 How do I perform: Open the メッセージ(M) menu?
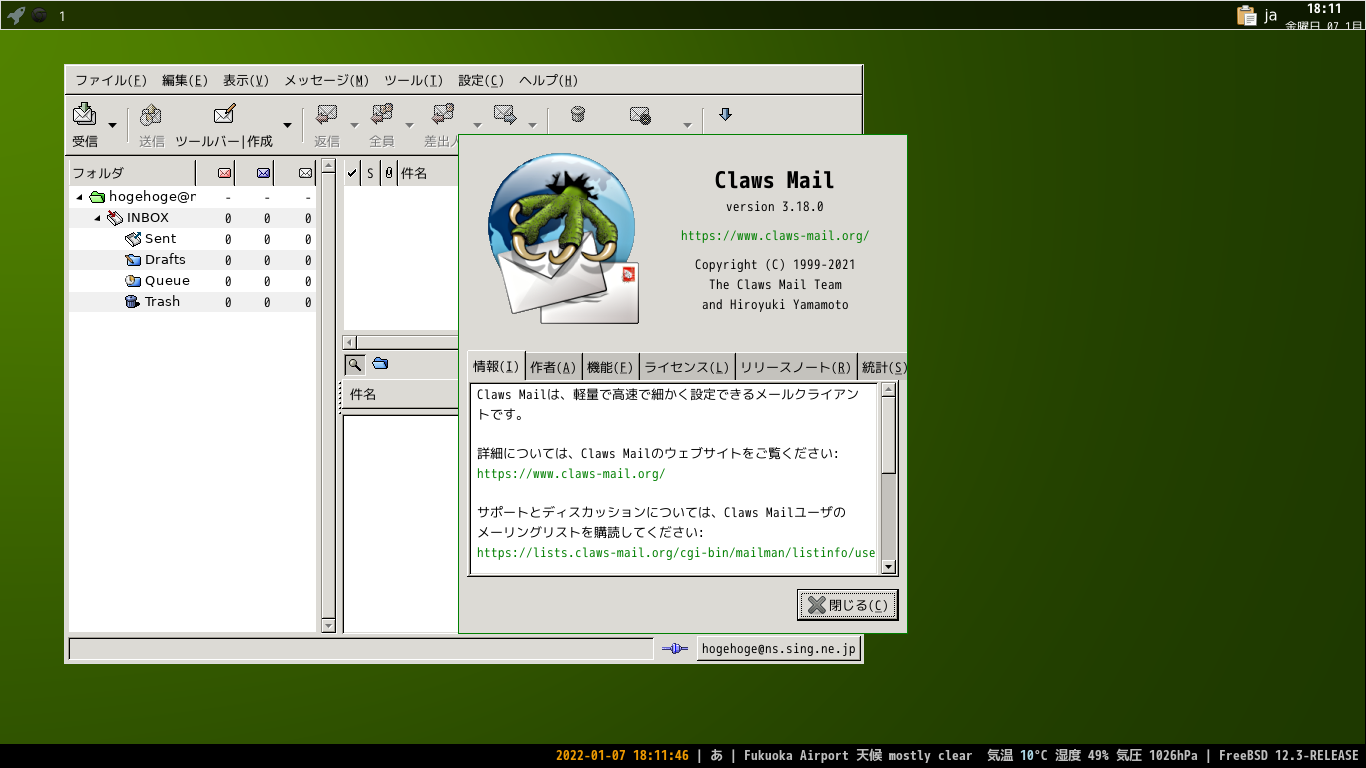pyautogui.click(x=327, y=81)
